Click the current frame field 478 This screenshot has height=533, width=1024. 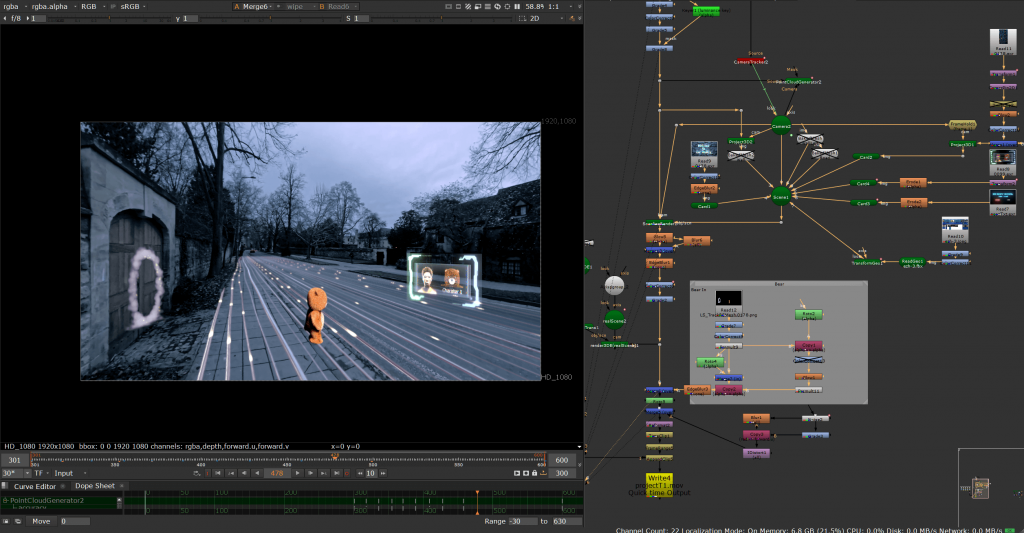click(x=277, y=473)
